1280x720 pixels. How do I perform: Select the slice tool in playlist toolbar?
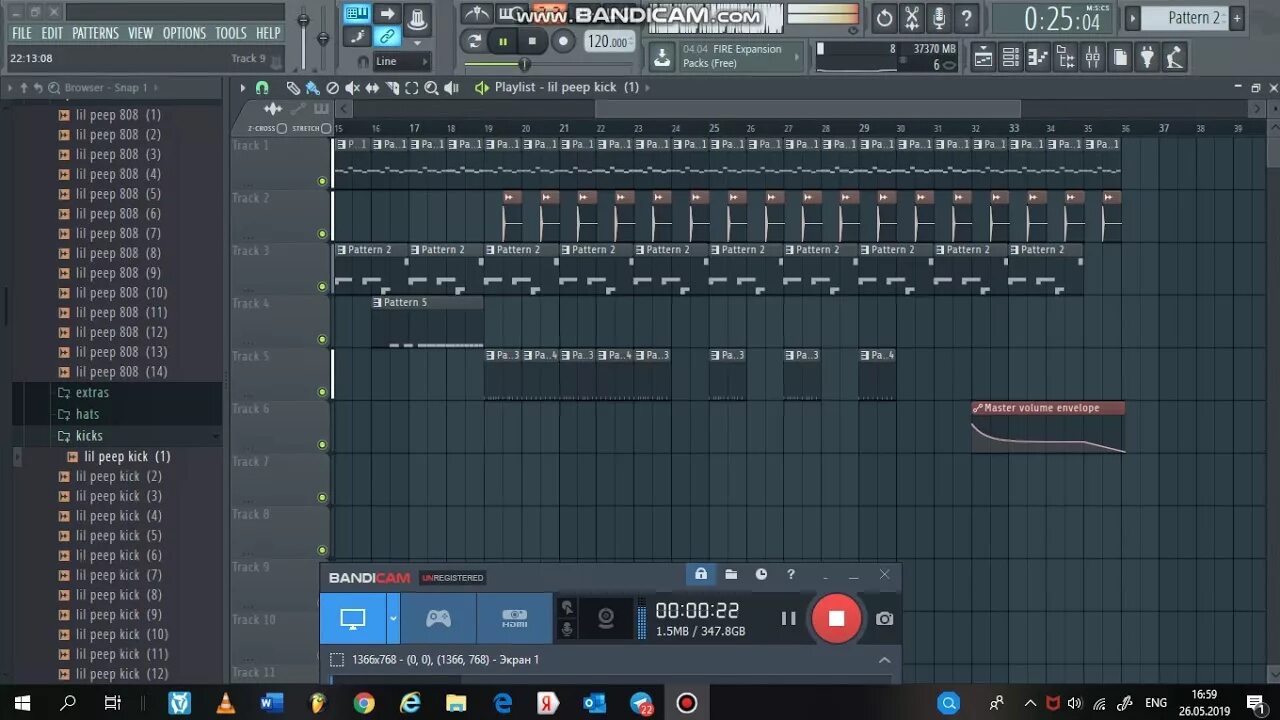(x=392, y=88)
